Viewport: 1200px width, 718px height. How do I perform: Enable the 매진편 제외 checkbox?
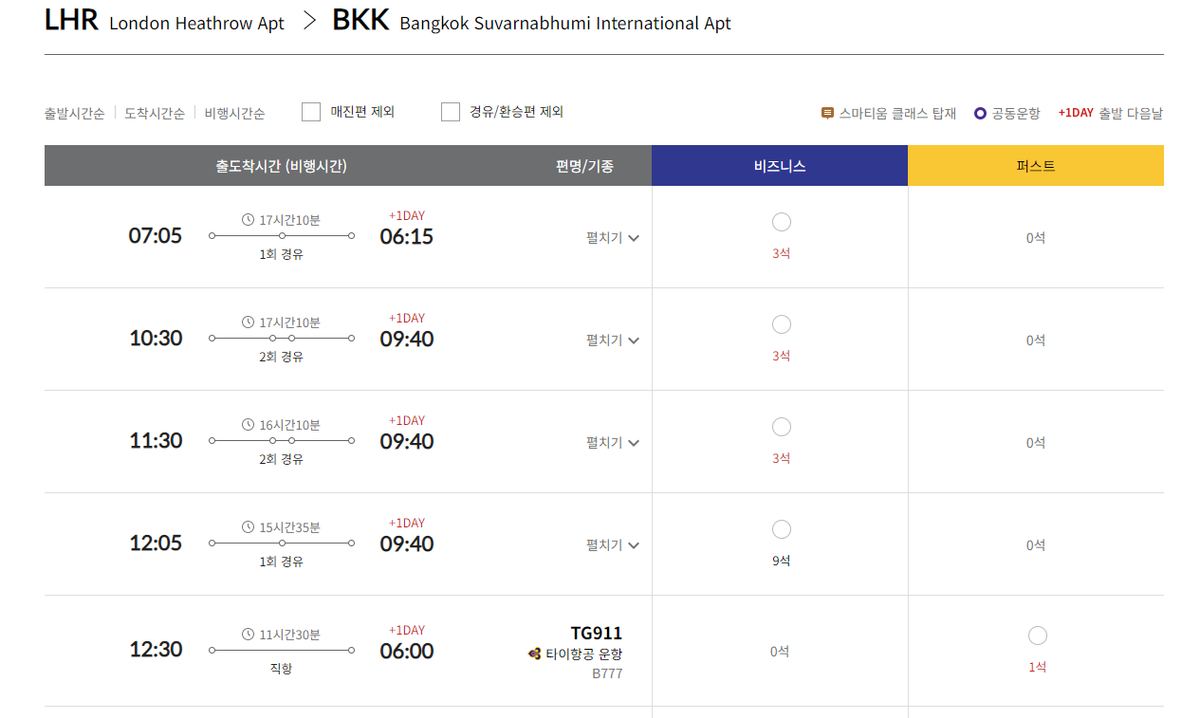(311, 112)
